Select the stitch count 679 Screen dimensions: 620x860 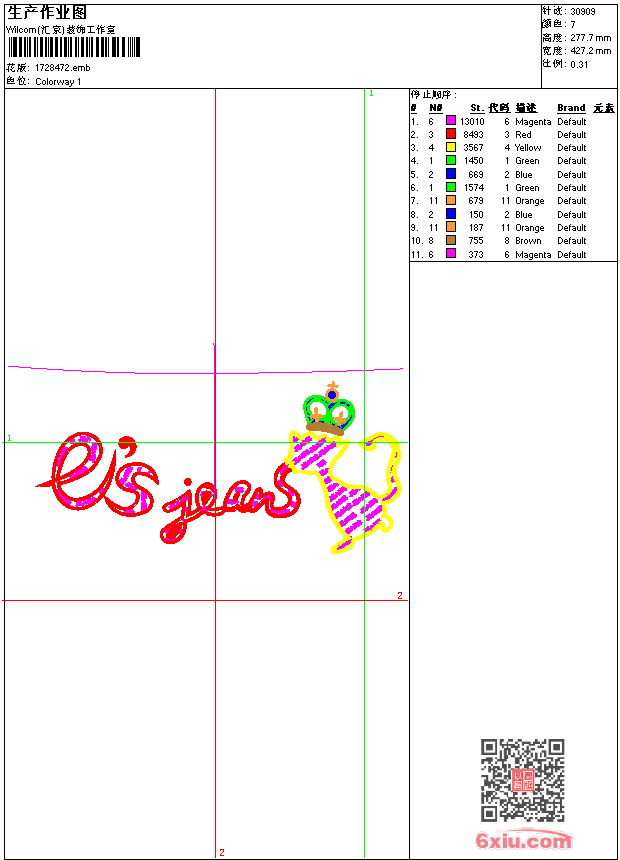(476, 201)
